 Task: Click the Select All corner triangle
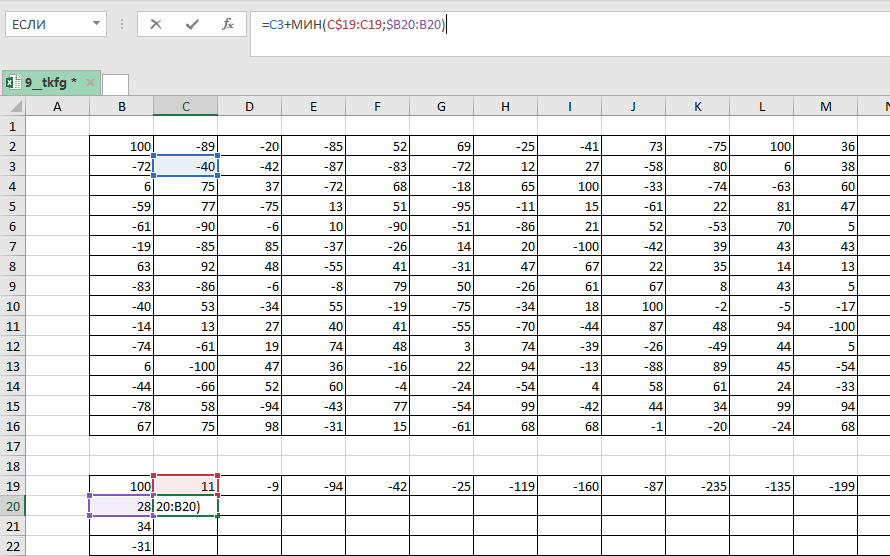coord(12,107)
